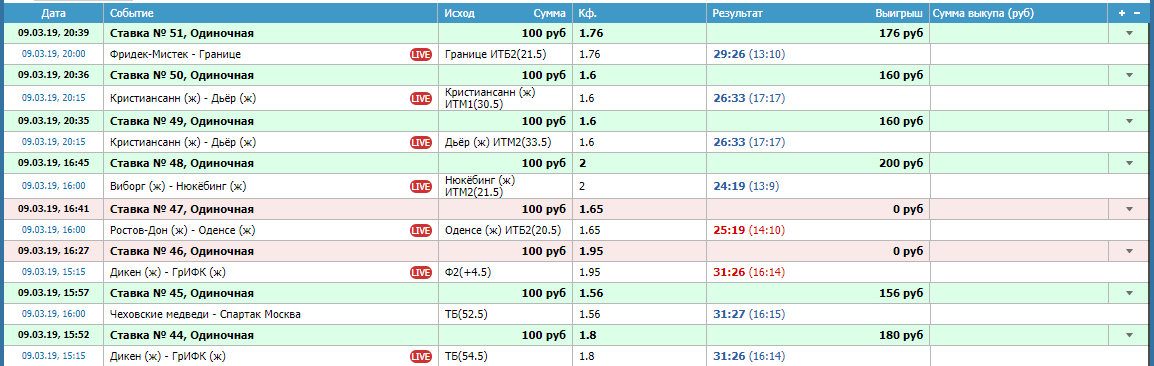Click LIVE badge on Дикен - ГрИФК Ф2(+4.5) row
The width and height of the screenshot is (1154, 366).
(421, 272)
